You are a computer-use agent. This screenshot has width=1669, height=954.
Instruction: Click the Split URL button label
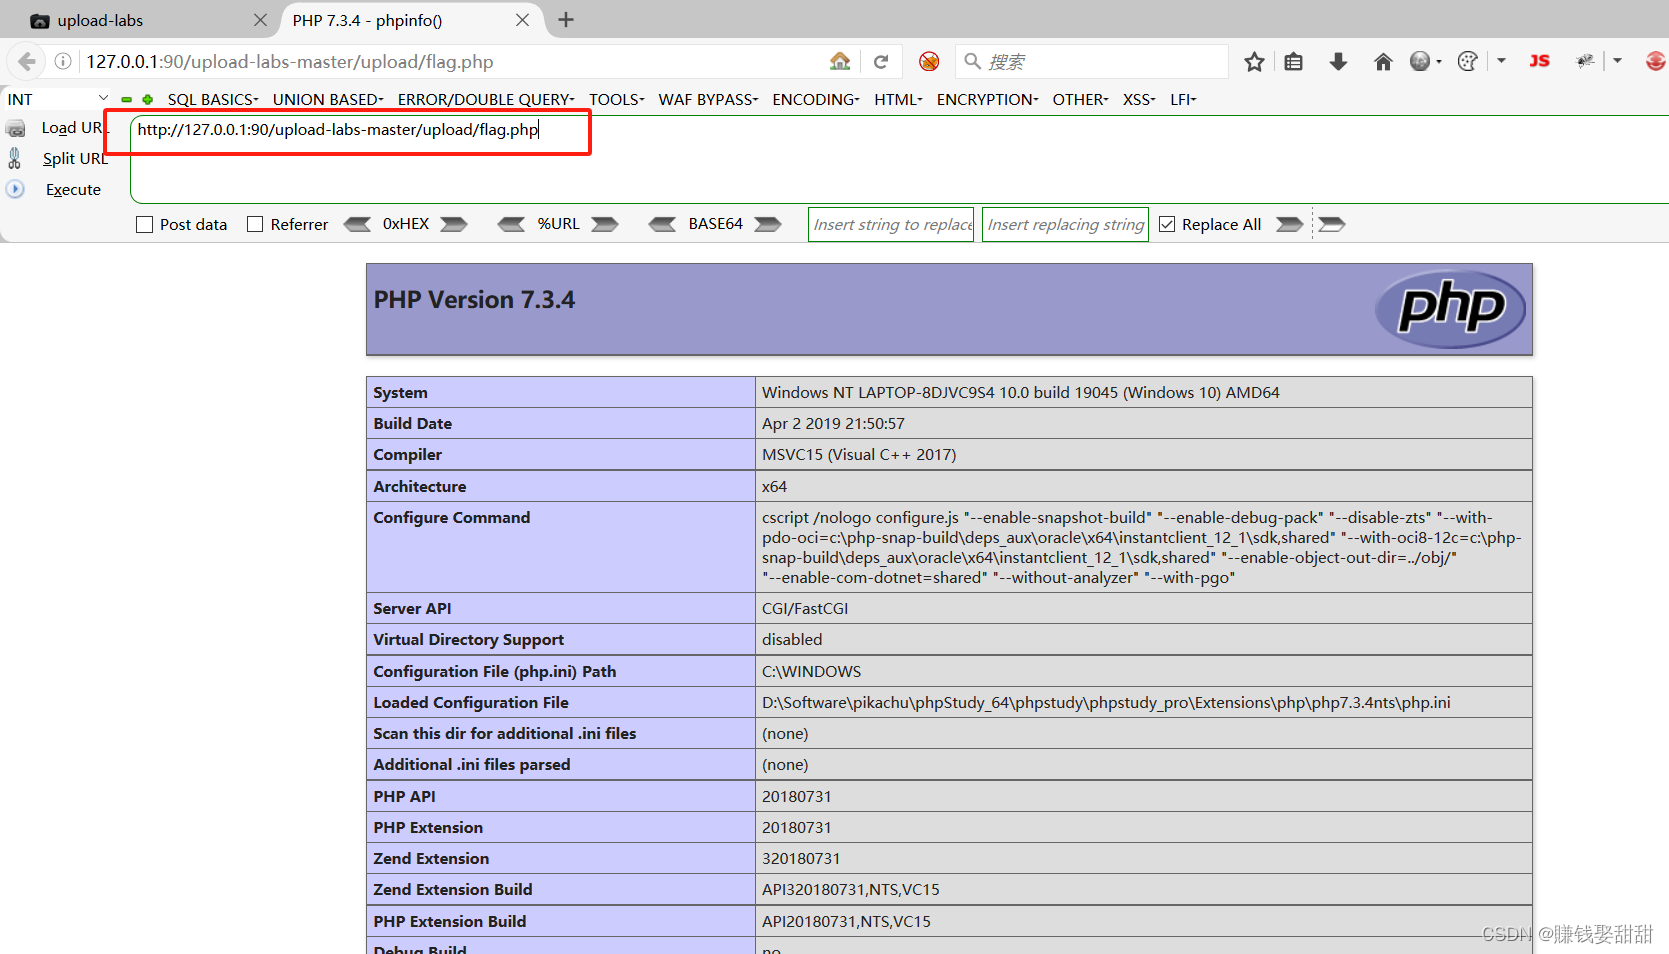point(75,158)
